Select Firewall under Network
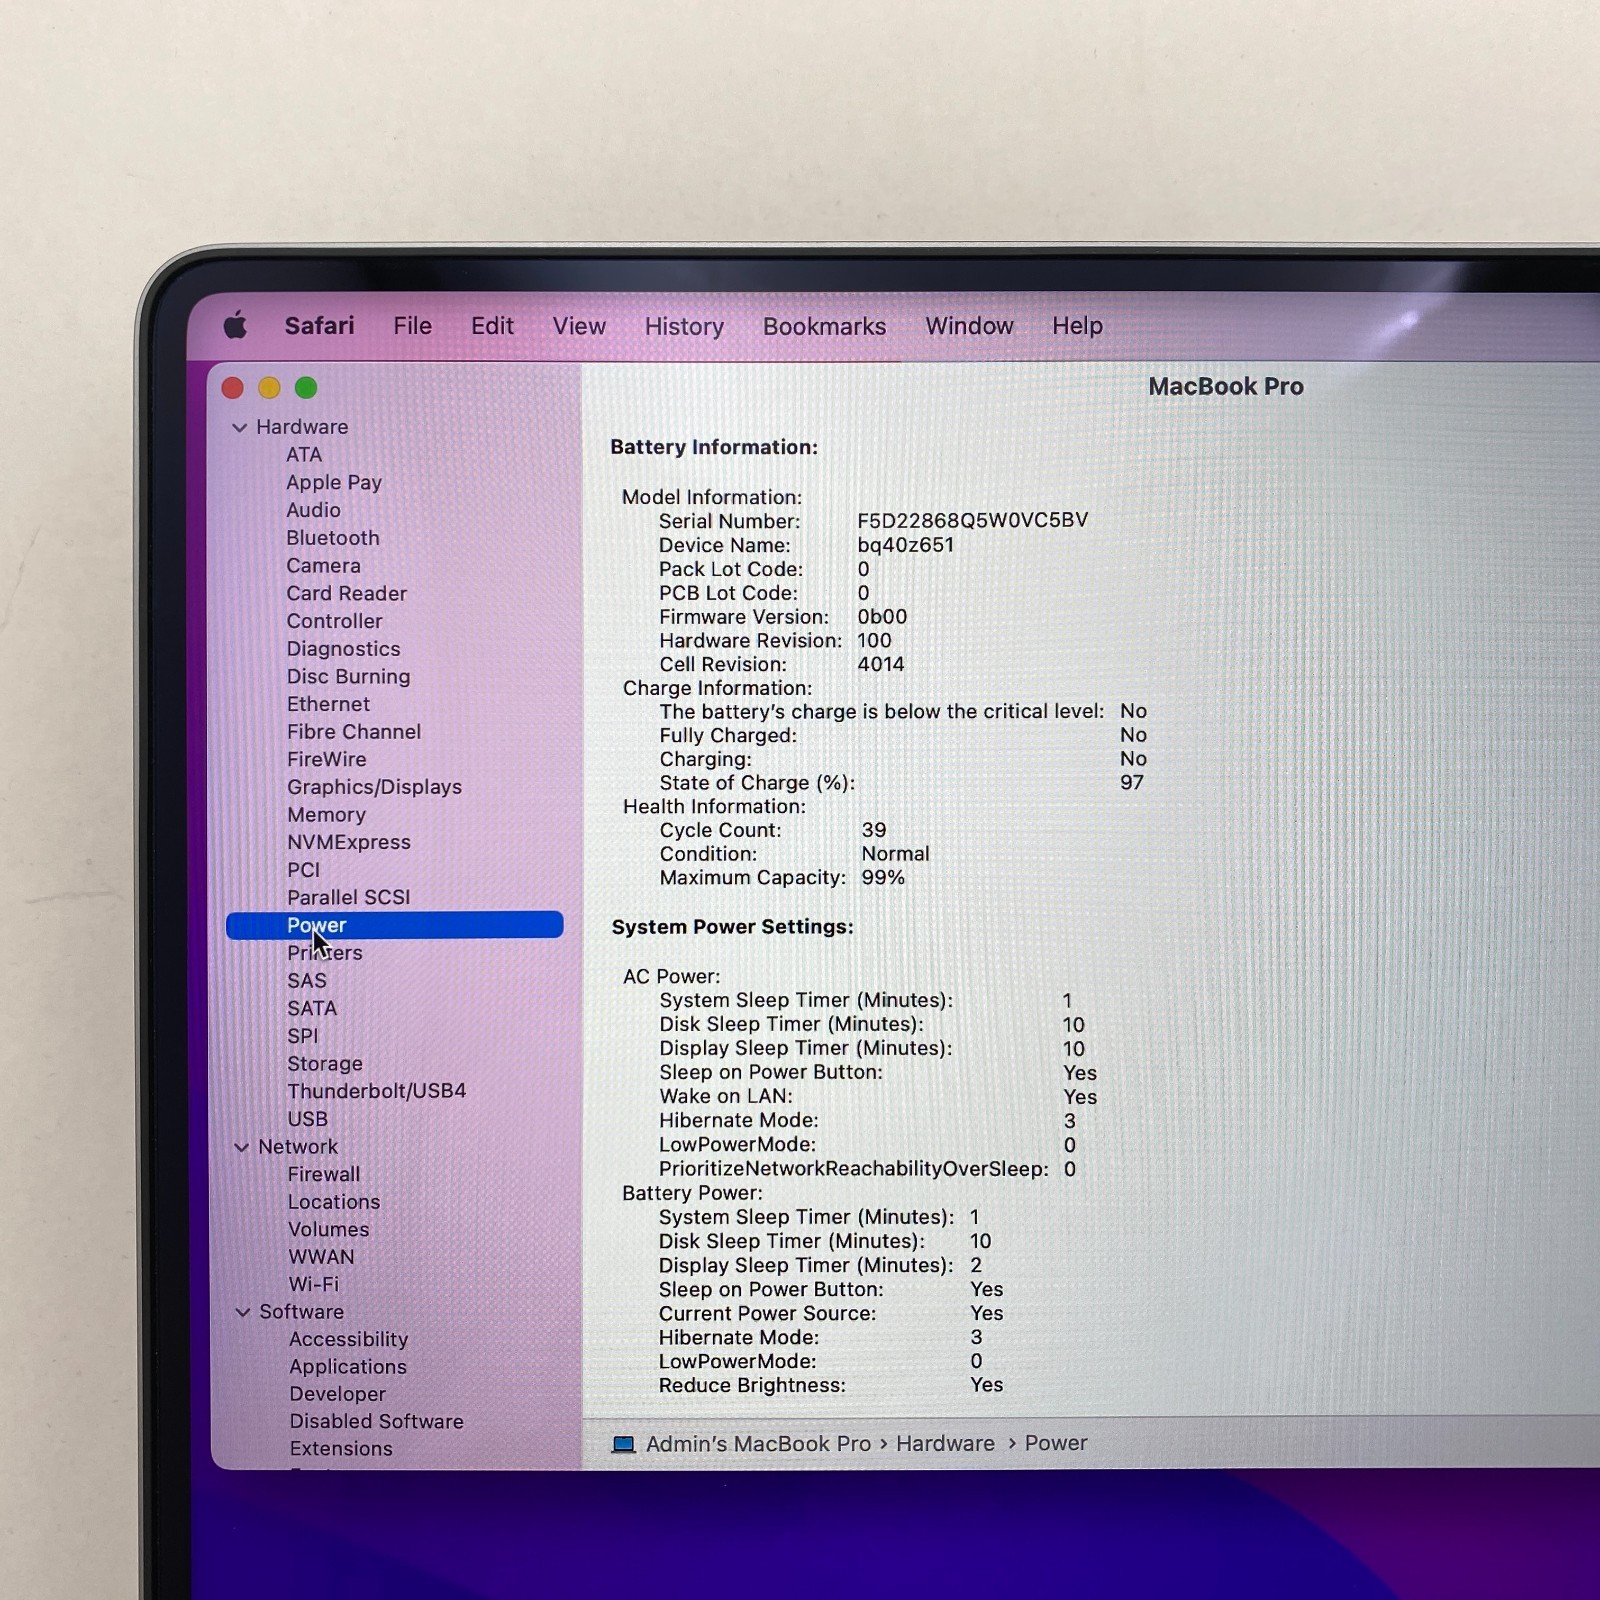Viewport: 1600px width, 1600px height. click(324, 1175)
